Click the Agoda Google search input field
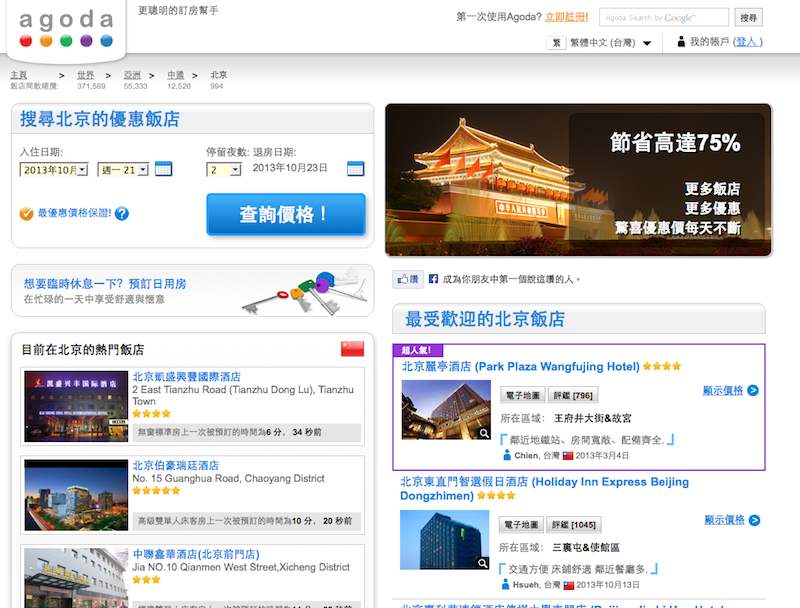The width and height of the screenshot is (800, 608). point(664,18)
